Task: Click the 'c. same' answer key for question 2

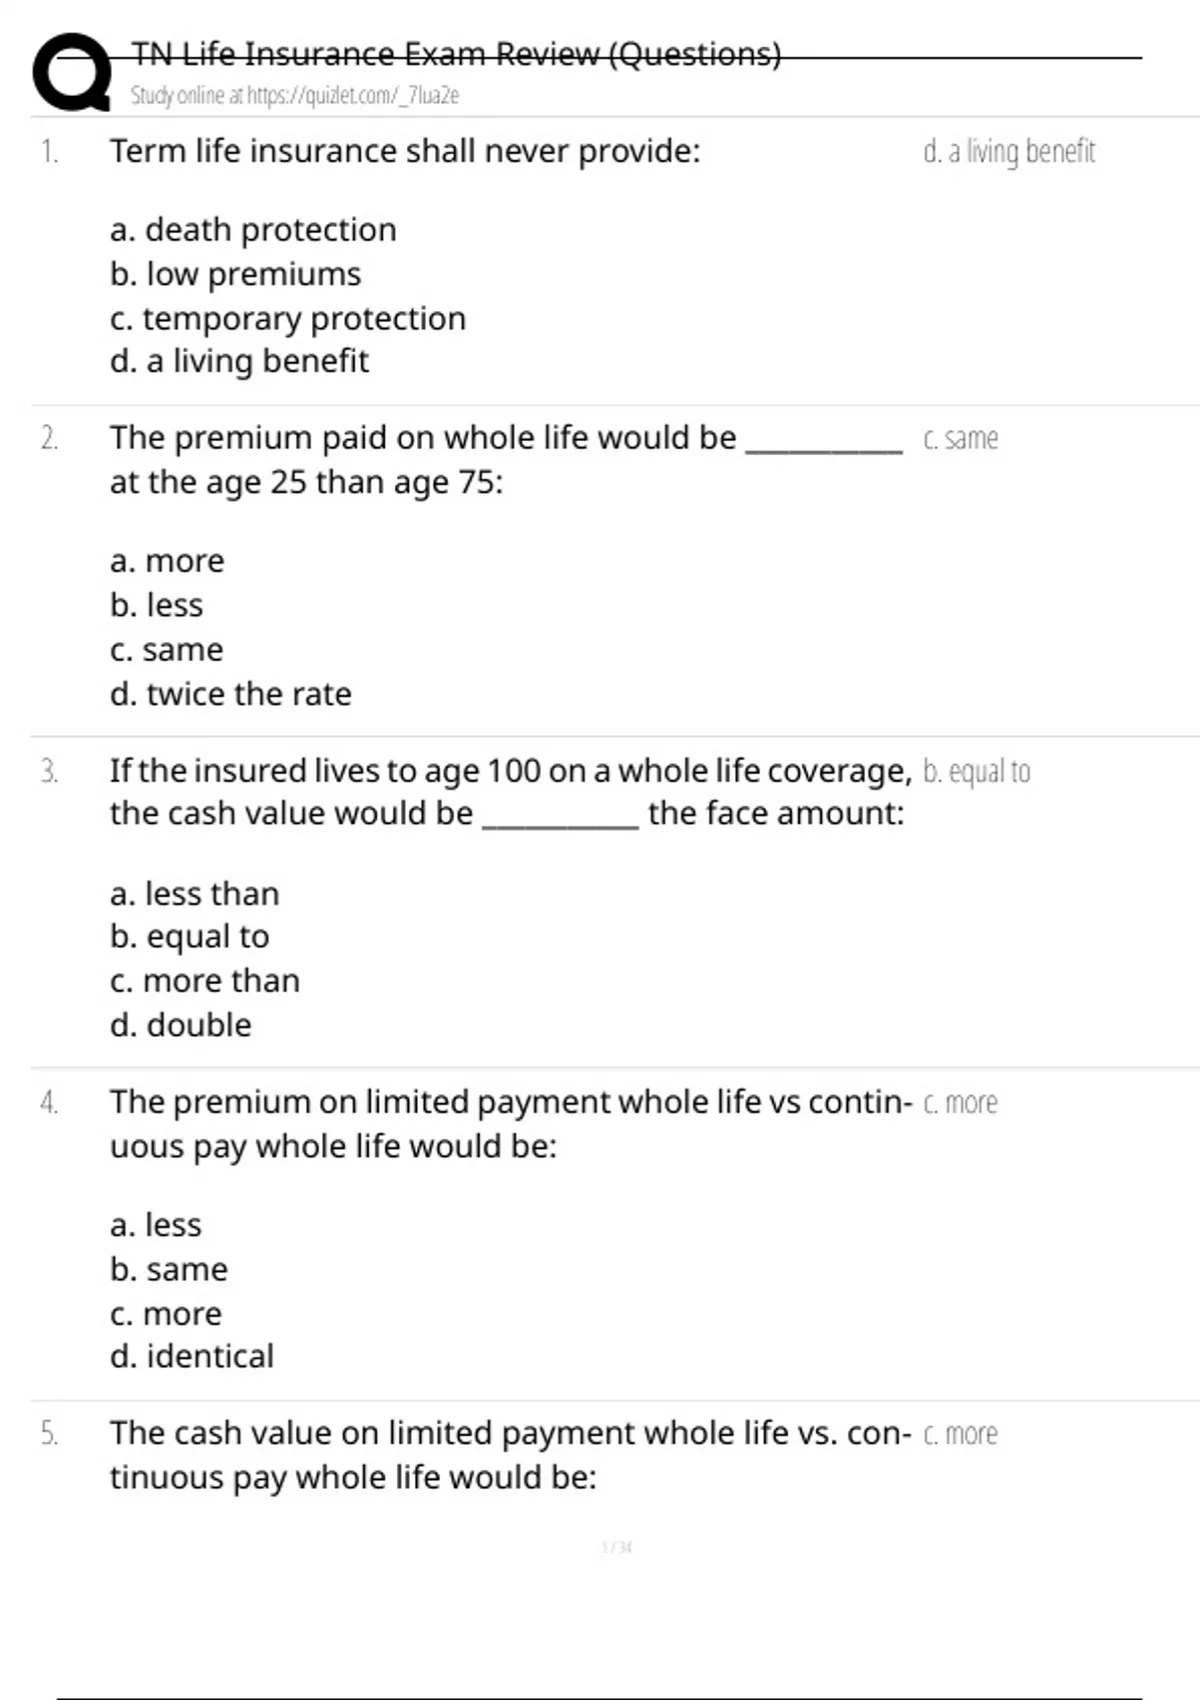Action: coord(960,439)
